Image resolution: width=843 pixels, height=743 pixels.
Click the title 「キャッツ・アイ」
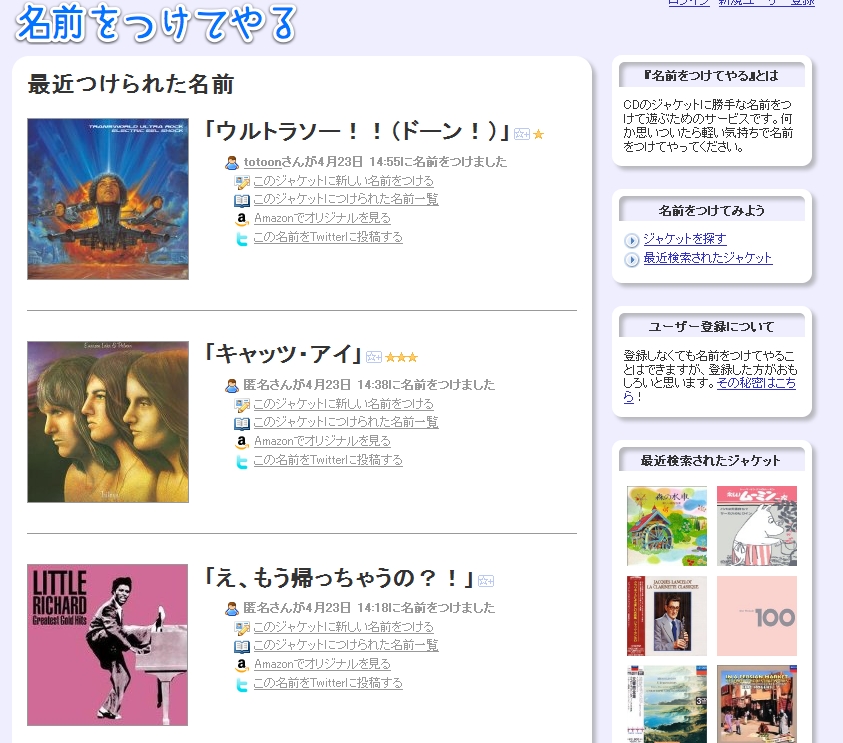coord(283,354)
